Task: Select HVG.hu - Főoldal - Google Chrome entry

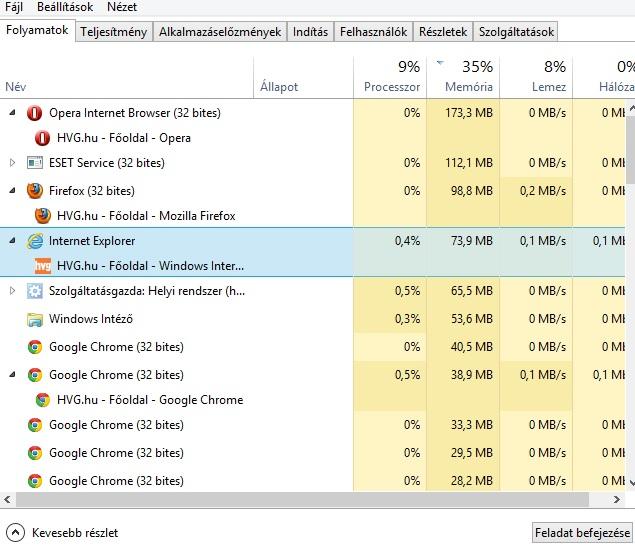Action: (x=150, y=400)
